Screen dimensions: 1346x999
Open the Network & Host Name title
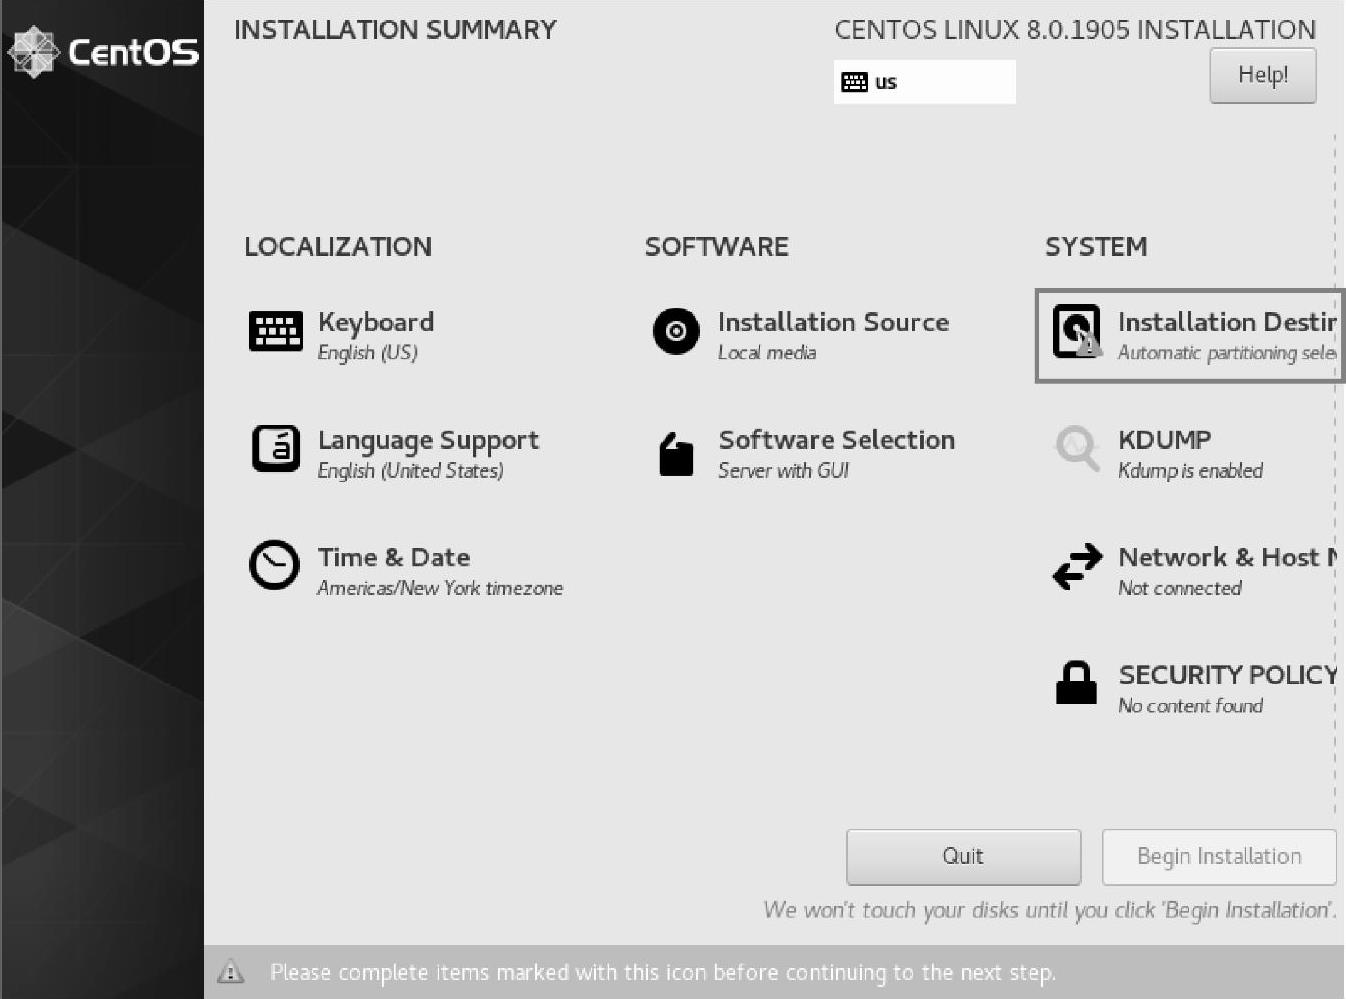1228,557
